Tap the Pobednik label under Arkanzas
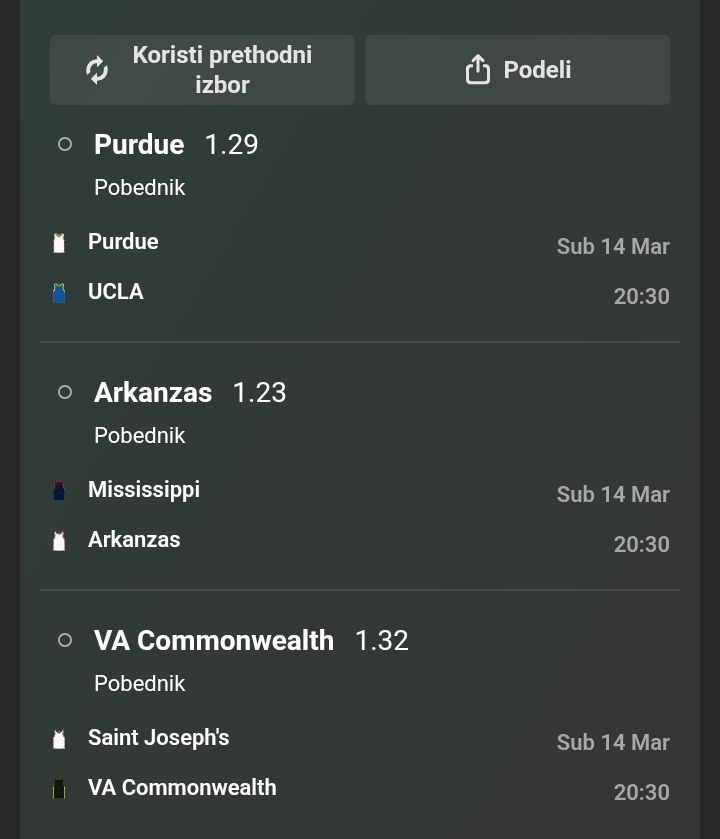 tap(140, 436)
